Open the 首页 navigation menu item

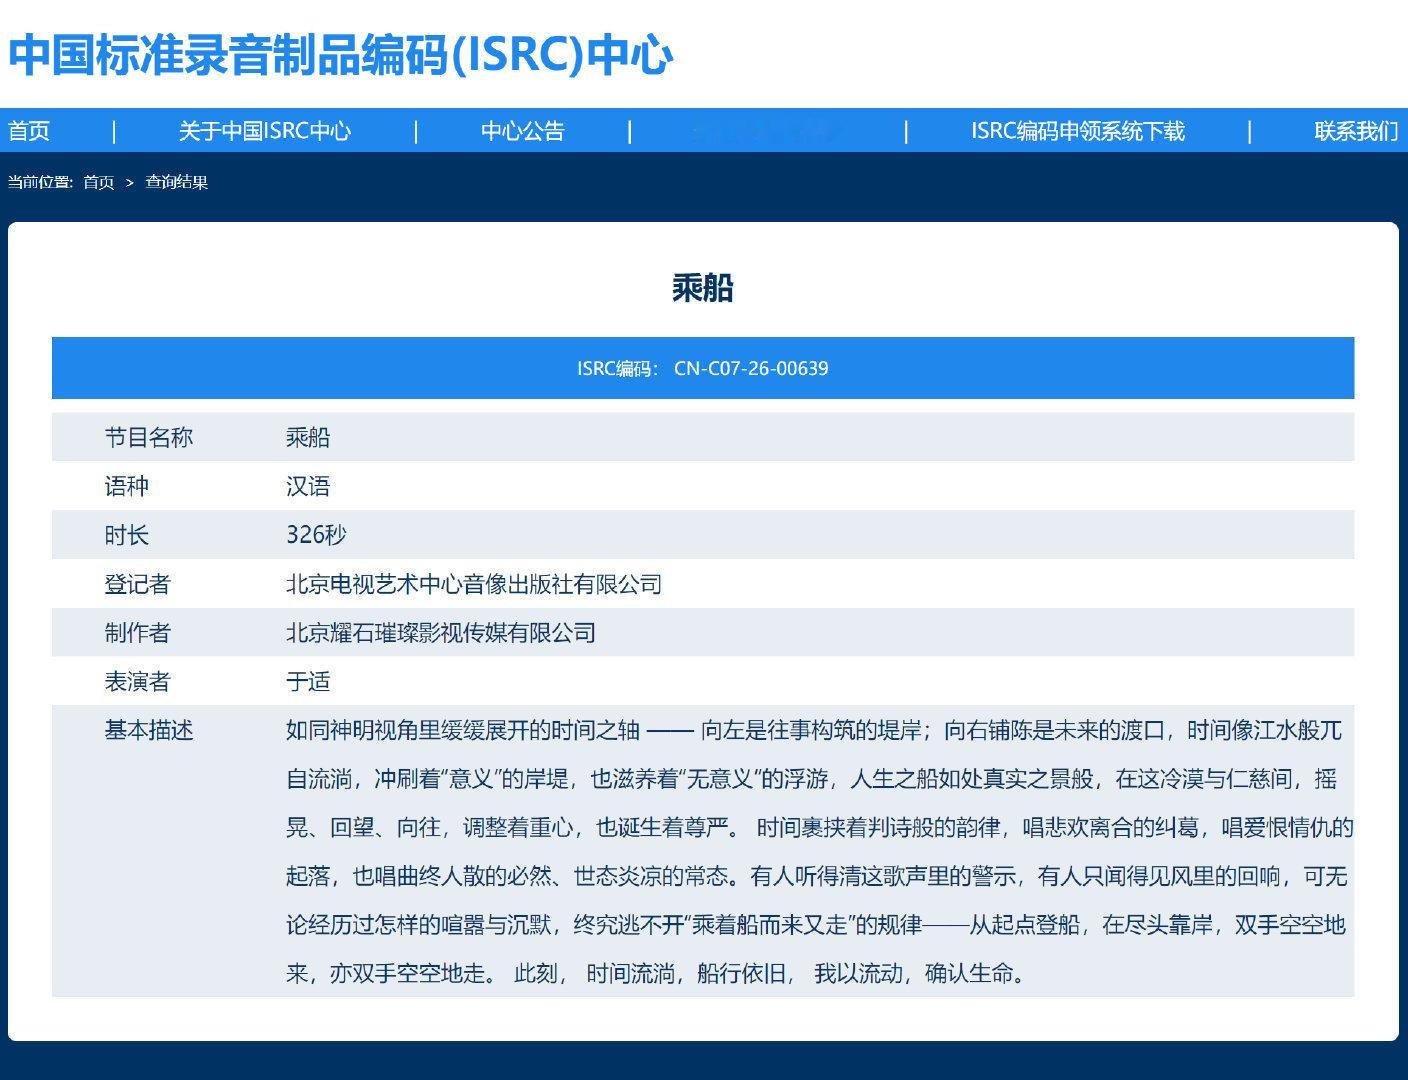coord(29,131)
